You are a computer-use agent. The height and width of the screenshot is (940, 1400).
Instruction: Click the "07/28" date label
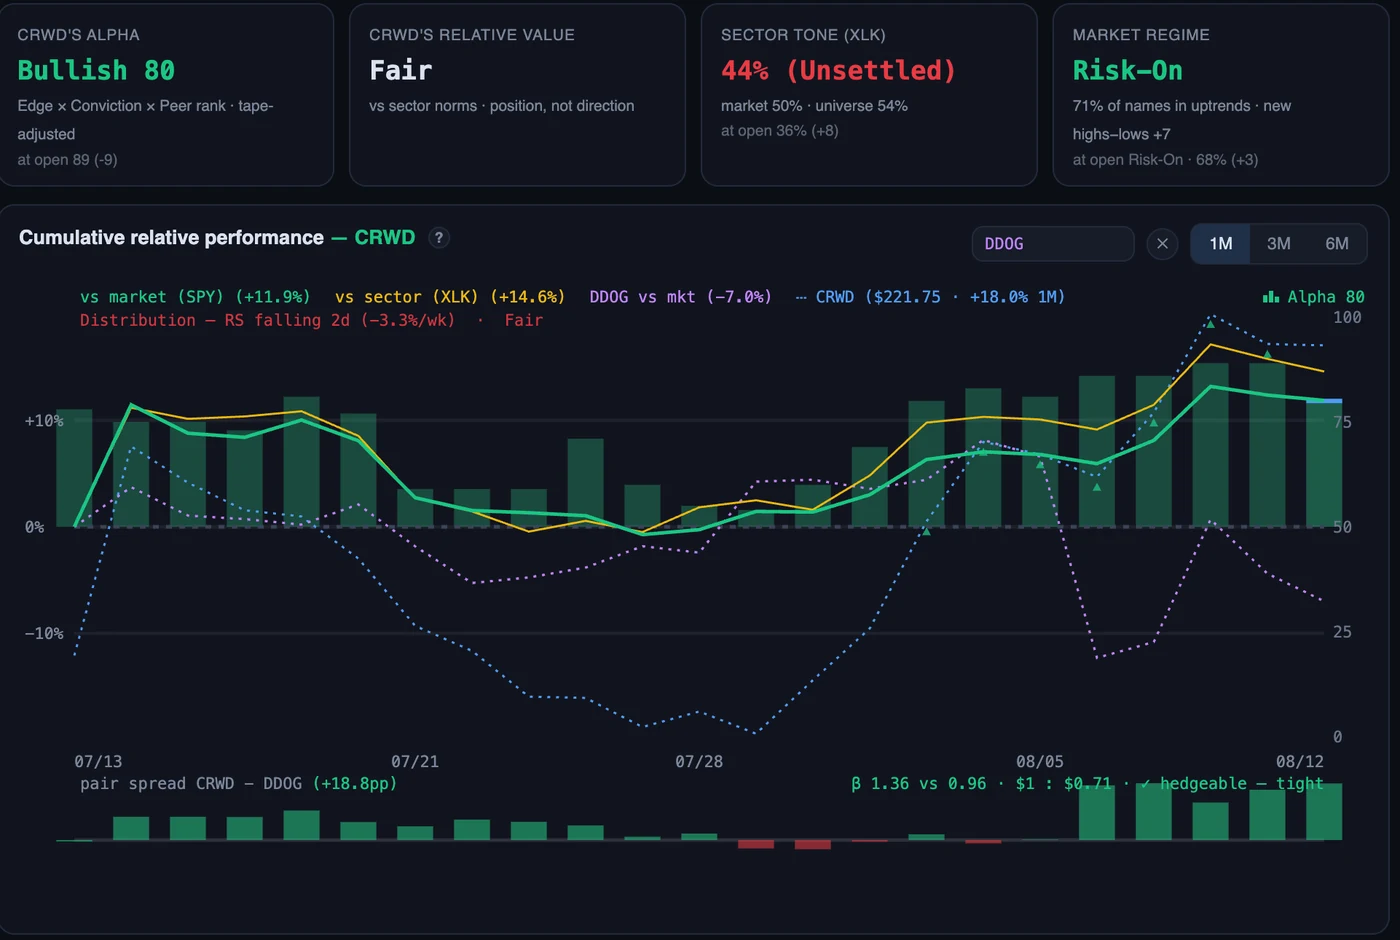[x=698, y=761]
